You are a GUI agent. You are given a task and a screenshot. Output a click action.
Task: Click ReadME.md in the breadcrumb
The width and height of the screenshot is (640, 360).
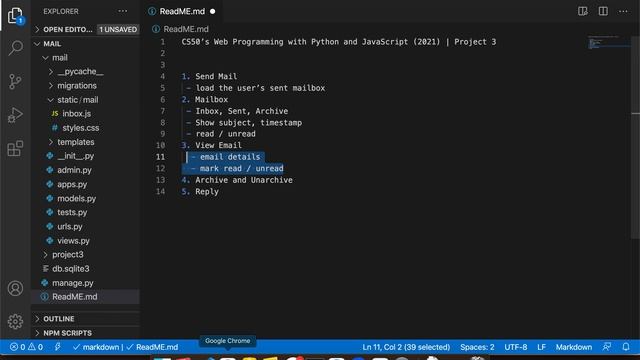coord(186,29)
